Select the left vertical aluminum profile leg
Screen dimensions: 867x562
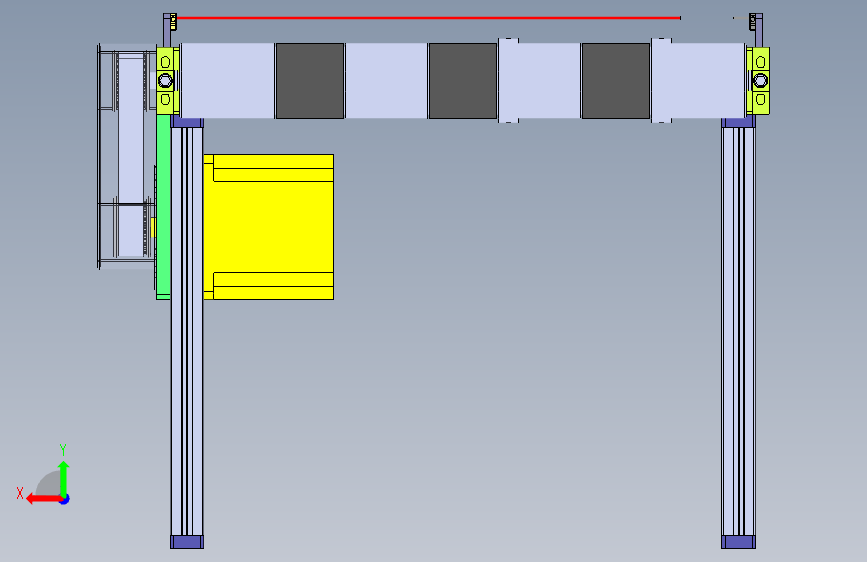tap(187, 332)
